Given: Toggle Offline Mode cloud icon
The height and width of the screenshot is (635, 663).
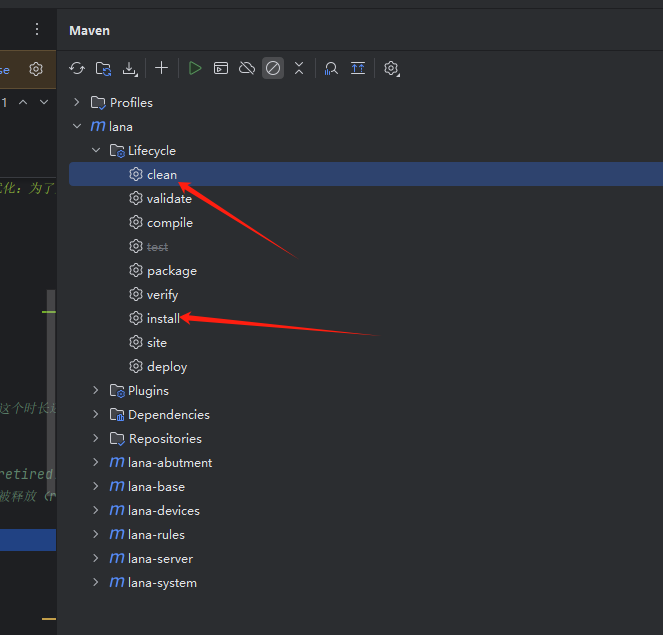Looking at the screenshot, I should coord(246,68).
